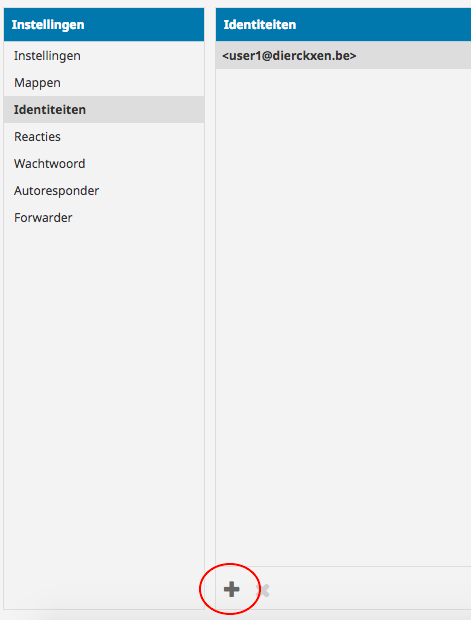Click grey highlight right of user1@dierckxen.be text

point(413,56)
